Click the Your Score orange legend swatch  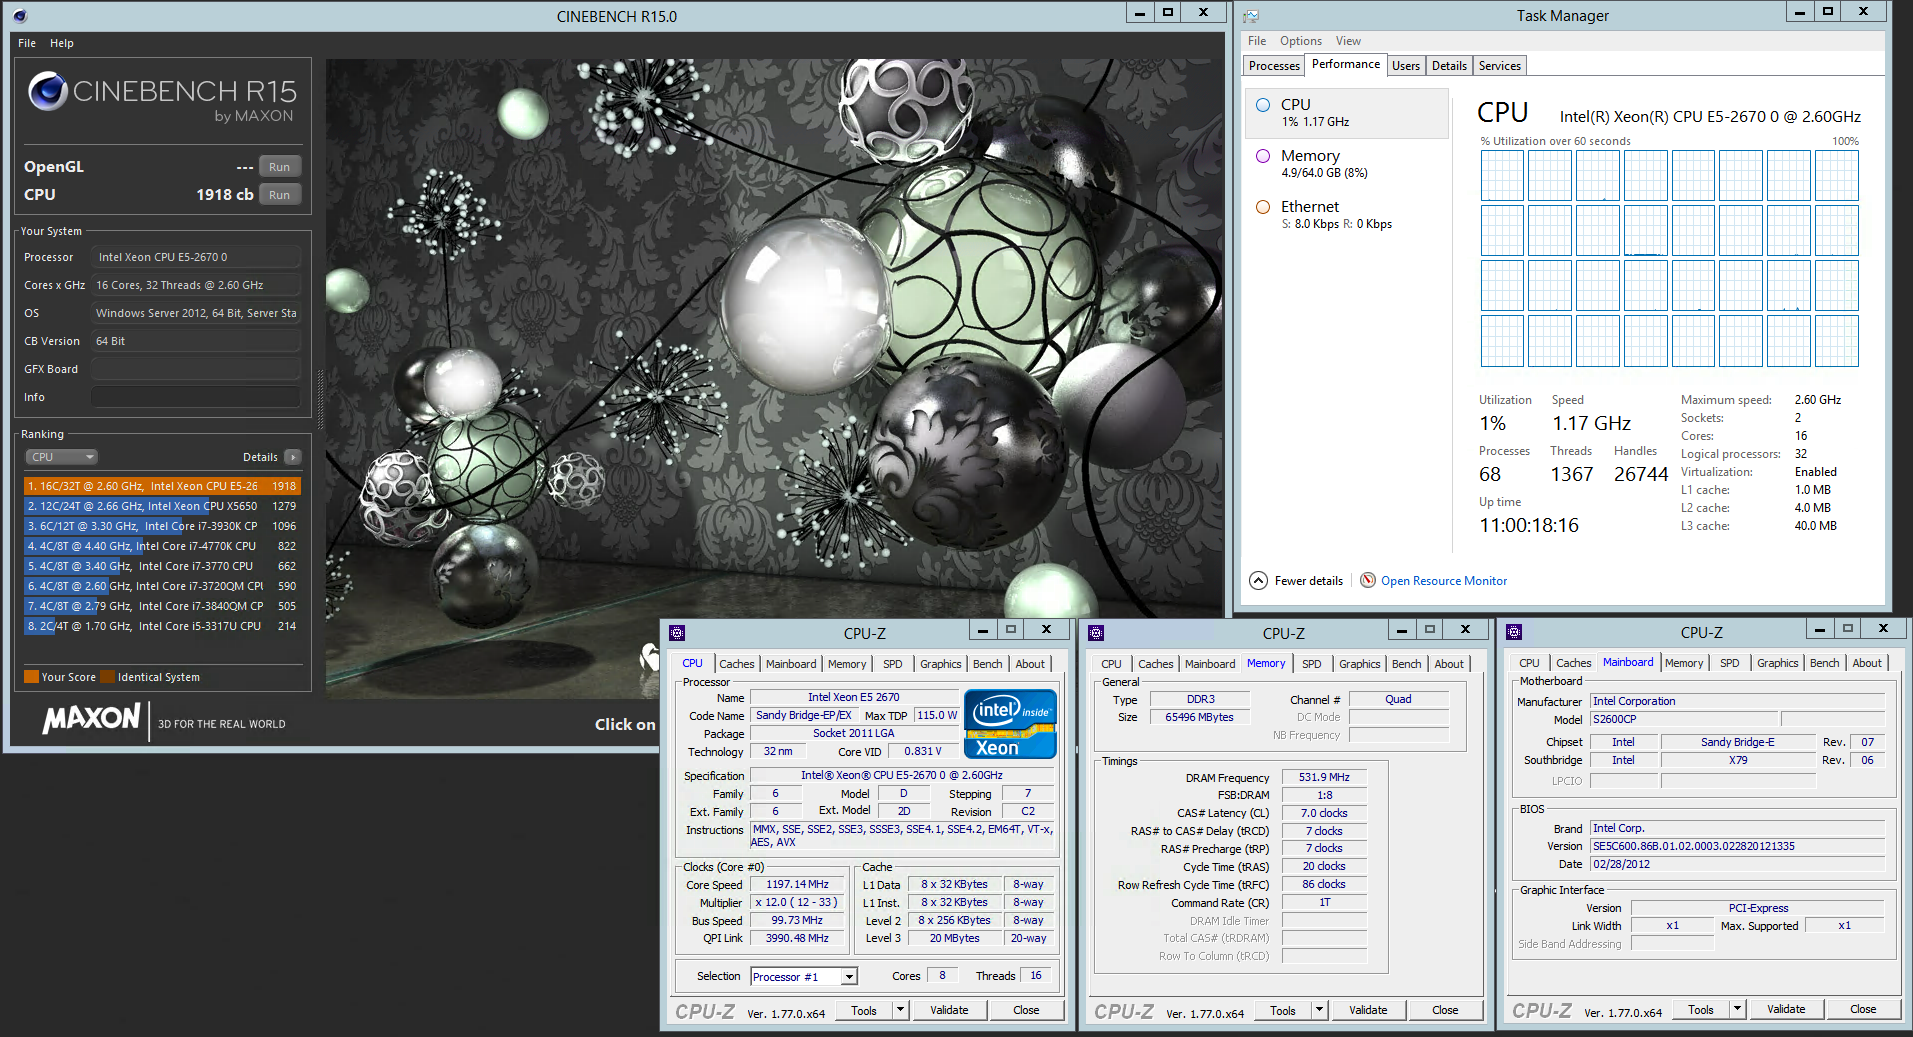[x=31, y=677]
